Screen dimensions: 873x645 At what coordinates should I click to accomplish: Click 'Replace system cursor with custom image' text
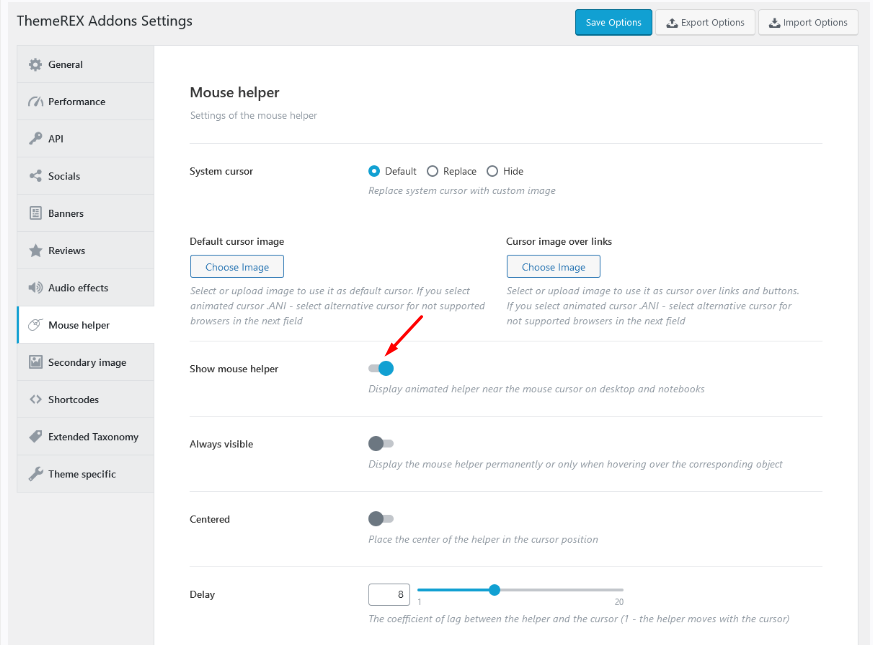coord(462,190)
